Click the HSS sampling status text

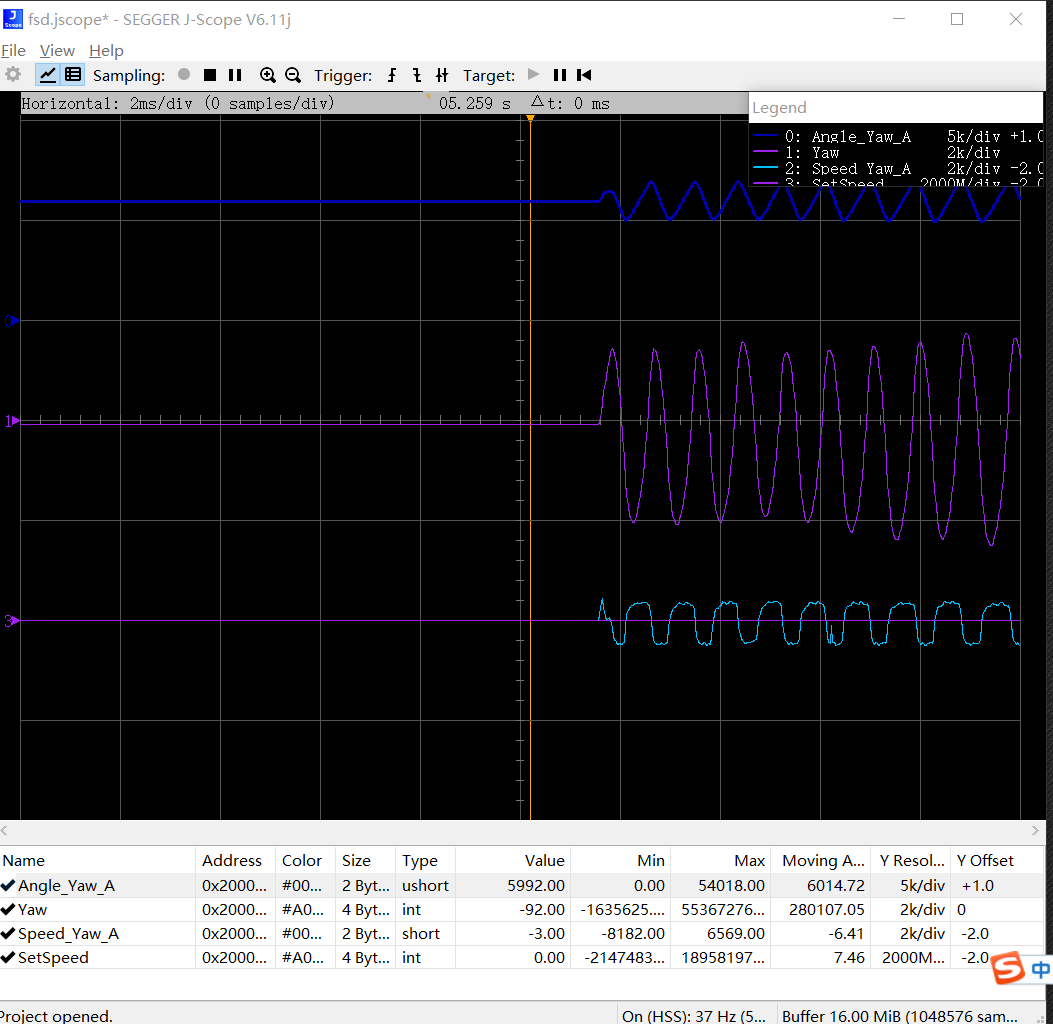coord(696,1015)
